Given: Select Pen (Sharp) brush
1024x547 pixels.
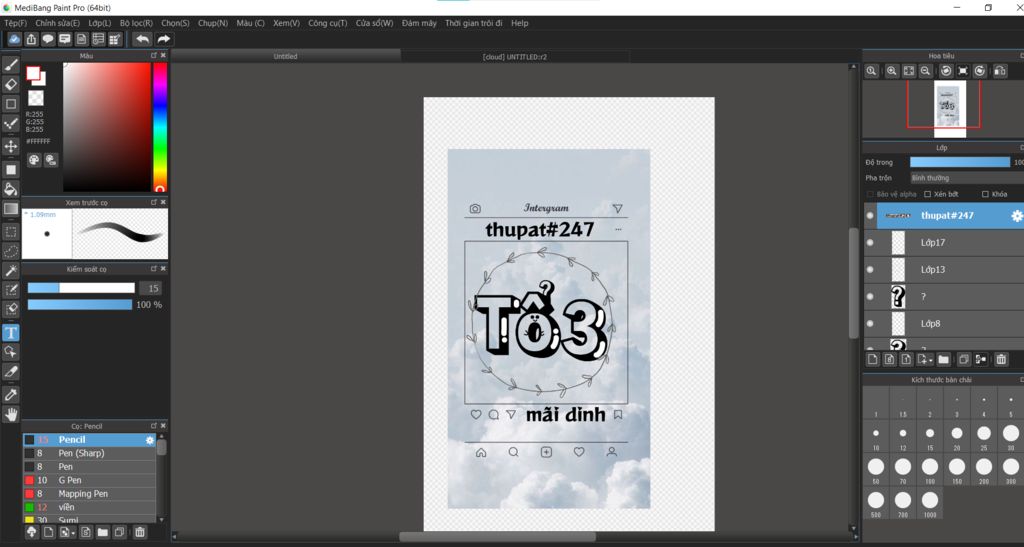Looking at the screenshot, I should click(x=89, y=453).
